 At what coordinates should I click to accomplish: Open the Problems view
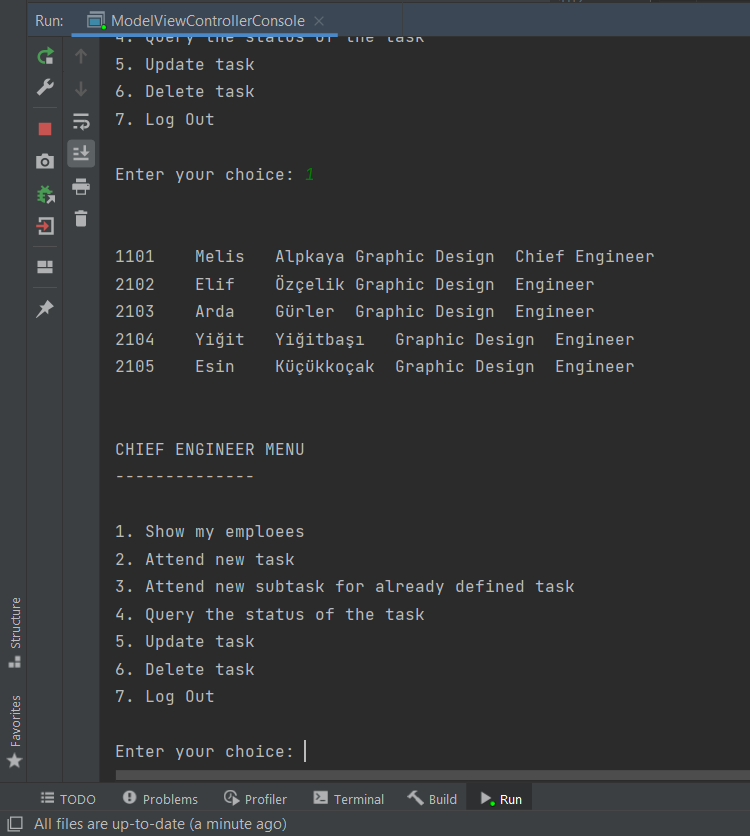point(160,798)
